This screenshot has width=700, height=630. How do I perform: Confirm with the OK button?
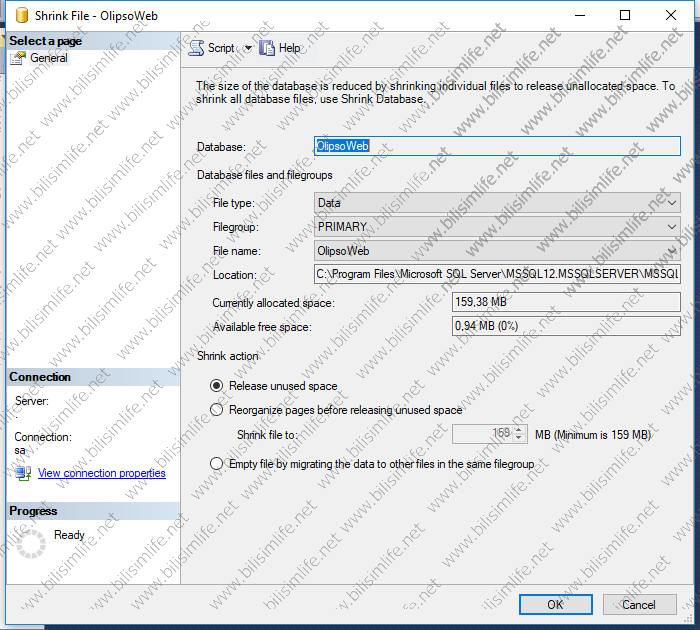pos(556,605)
